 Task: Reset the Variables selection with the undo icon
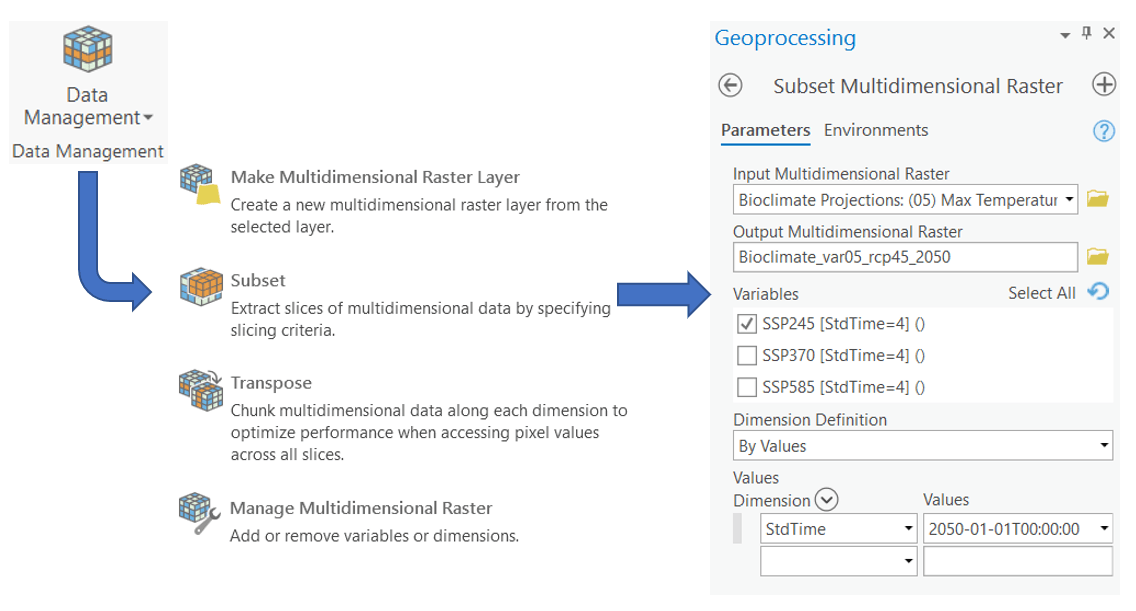(1100, 292)
